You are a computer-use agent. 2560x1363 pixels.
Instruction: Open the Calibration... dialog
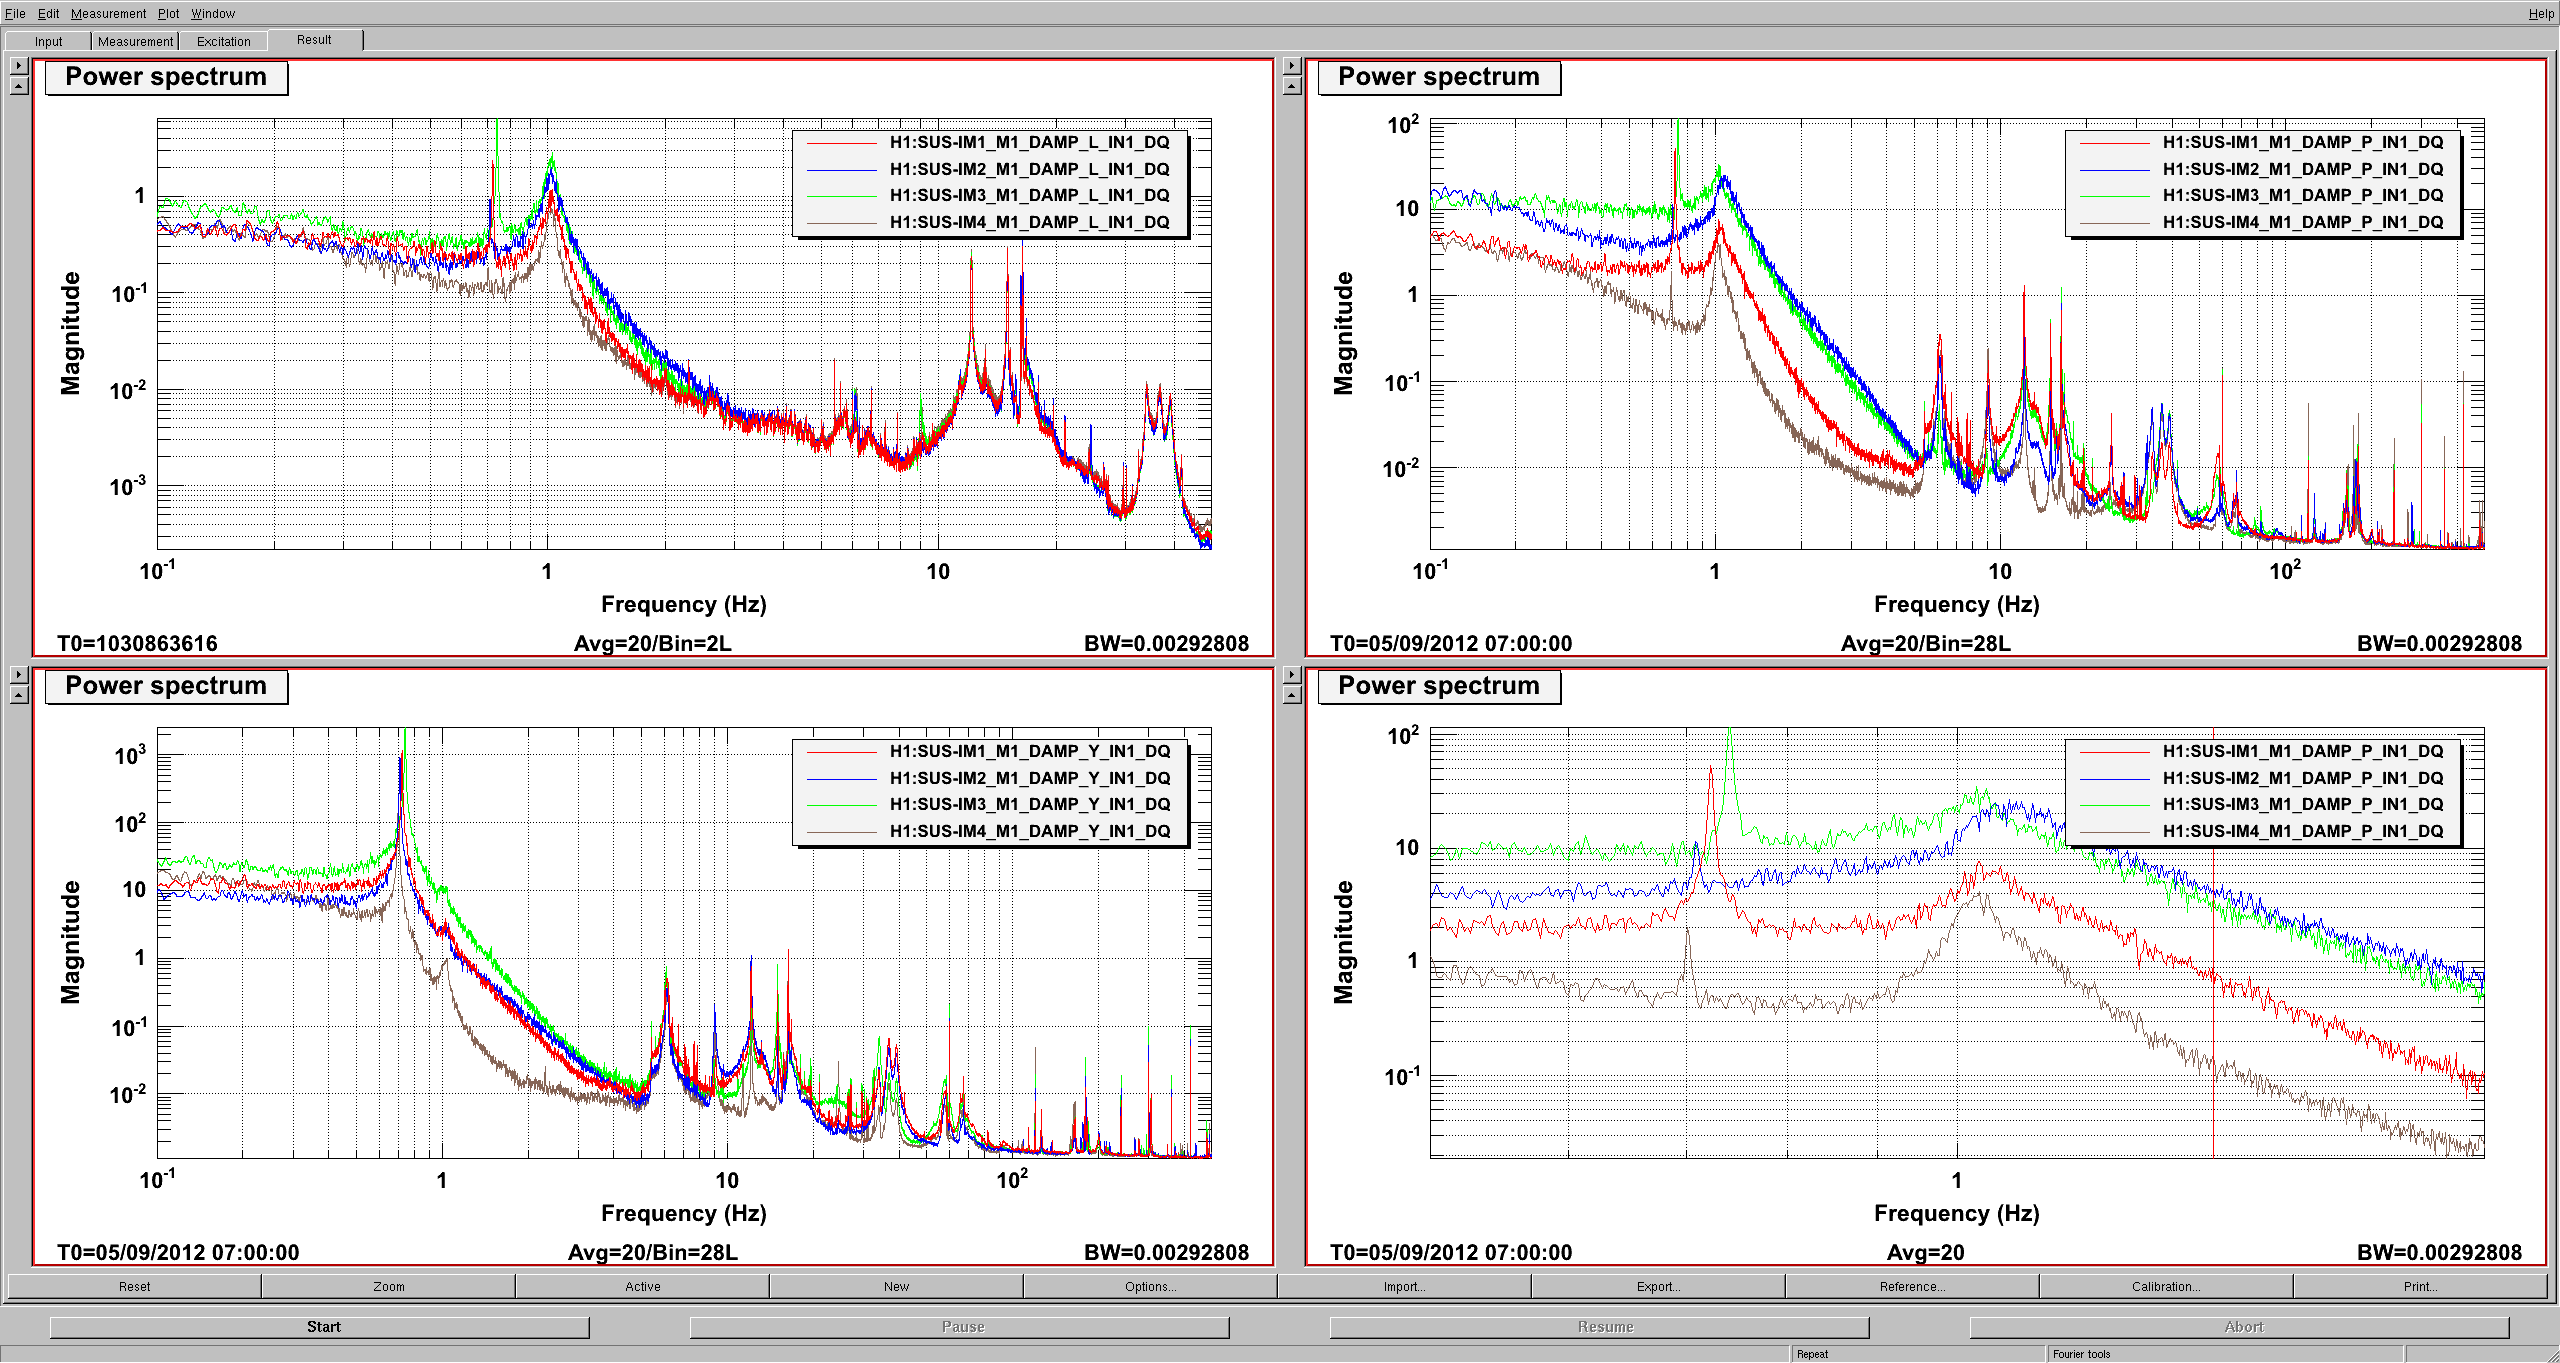[2167, 1286]
